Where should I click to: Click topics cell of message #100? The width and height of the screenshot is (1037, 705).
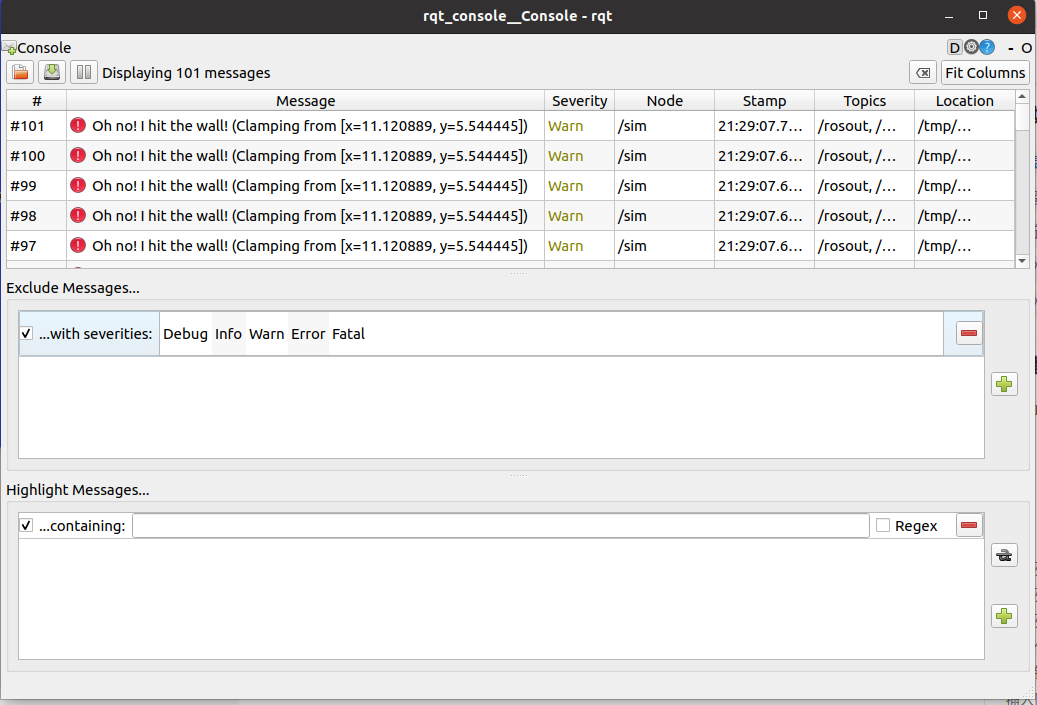tap(864, 156)
